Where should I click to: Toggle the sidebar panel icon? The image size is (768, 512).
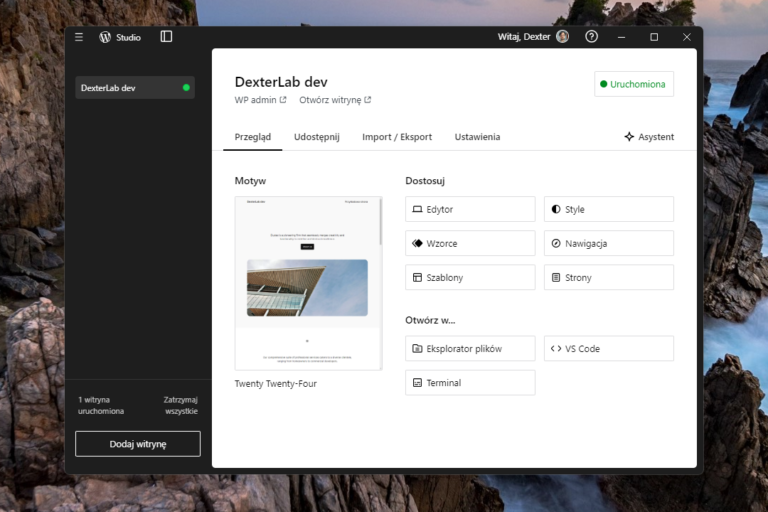166,36
